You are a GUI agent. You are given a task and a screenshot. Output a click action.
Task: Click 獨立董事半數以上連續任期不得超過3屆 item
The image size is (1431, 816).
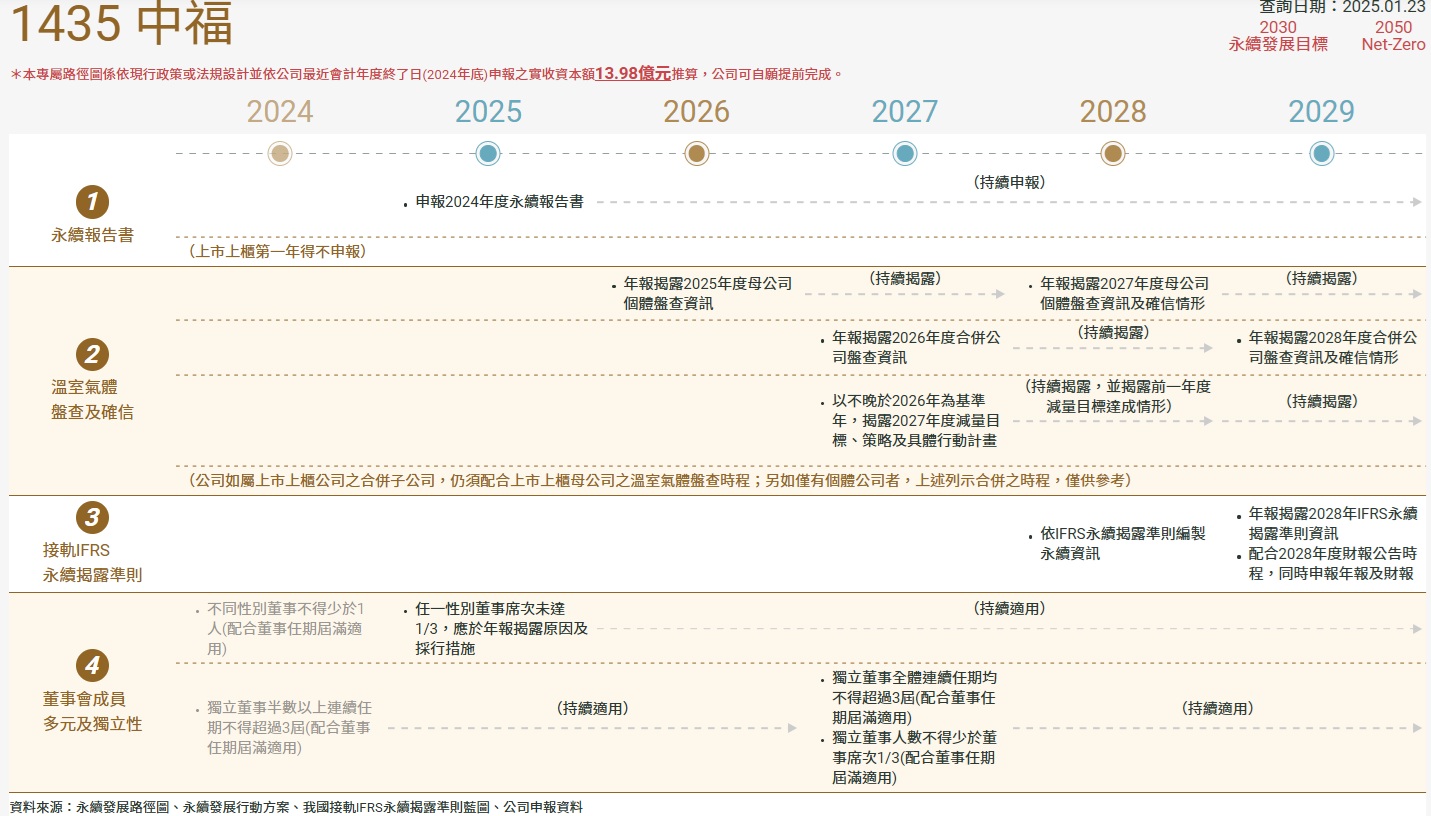pyautogui.click(x=289, y=727)
